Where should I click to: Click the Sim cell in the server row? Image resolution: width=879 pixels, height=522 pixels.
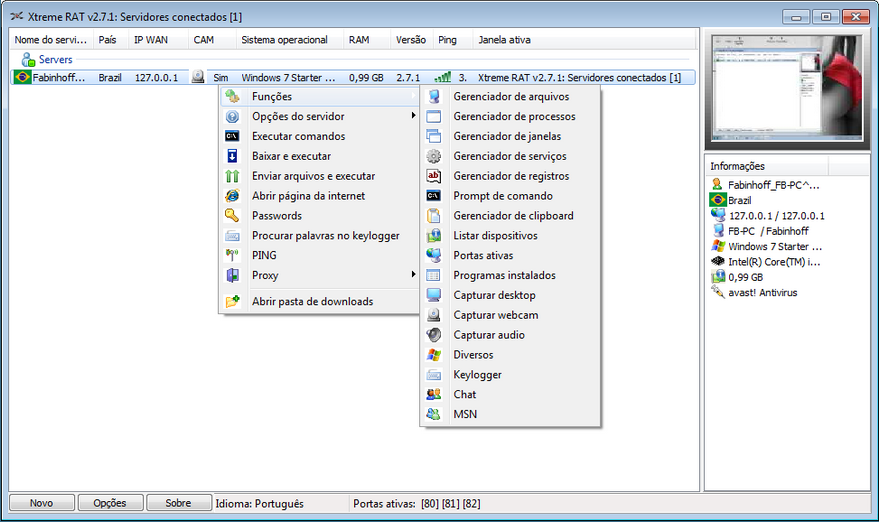pos(221,77)
